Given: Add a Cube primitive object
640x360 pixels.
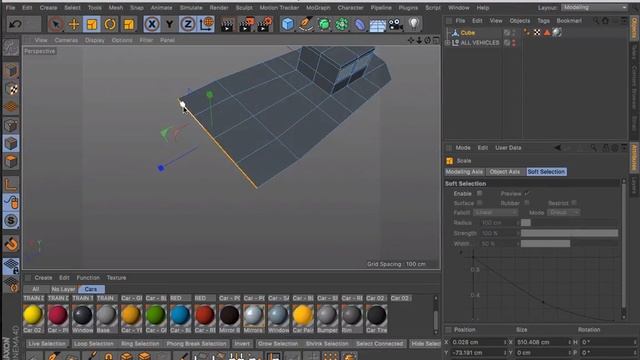Looking at the screenshot, I should point(287,24).
